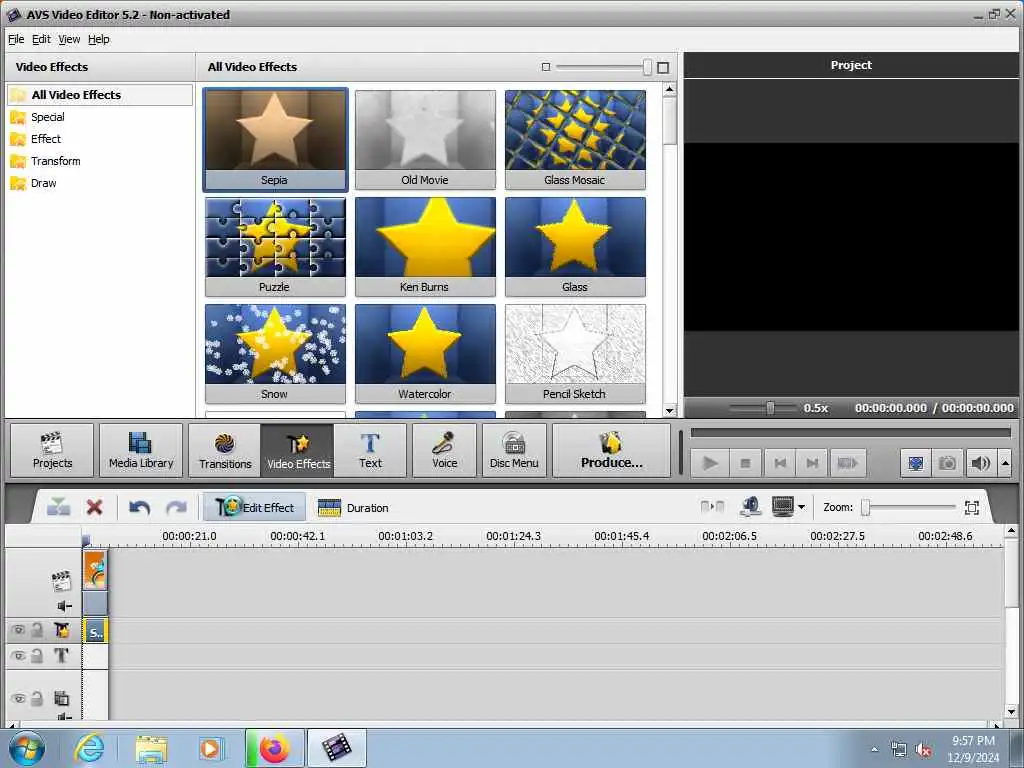Click the Edit Effect button
This screenshot has height=768, width=1024.
(x=254, y=507)
